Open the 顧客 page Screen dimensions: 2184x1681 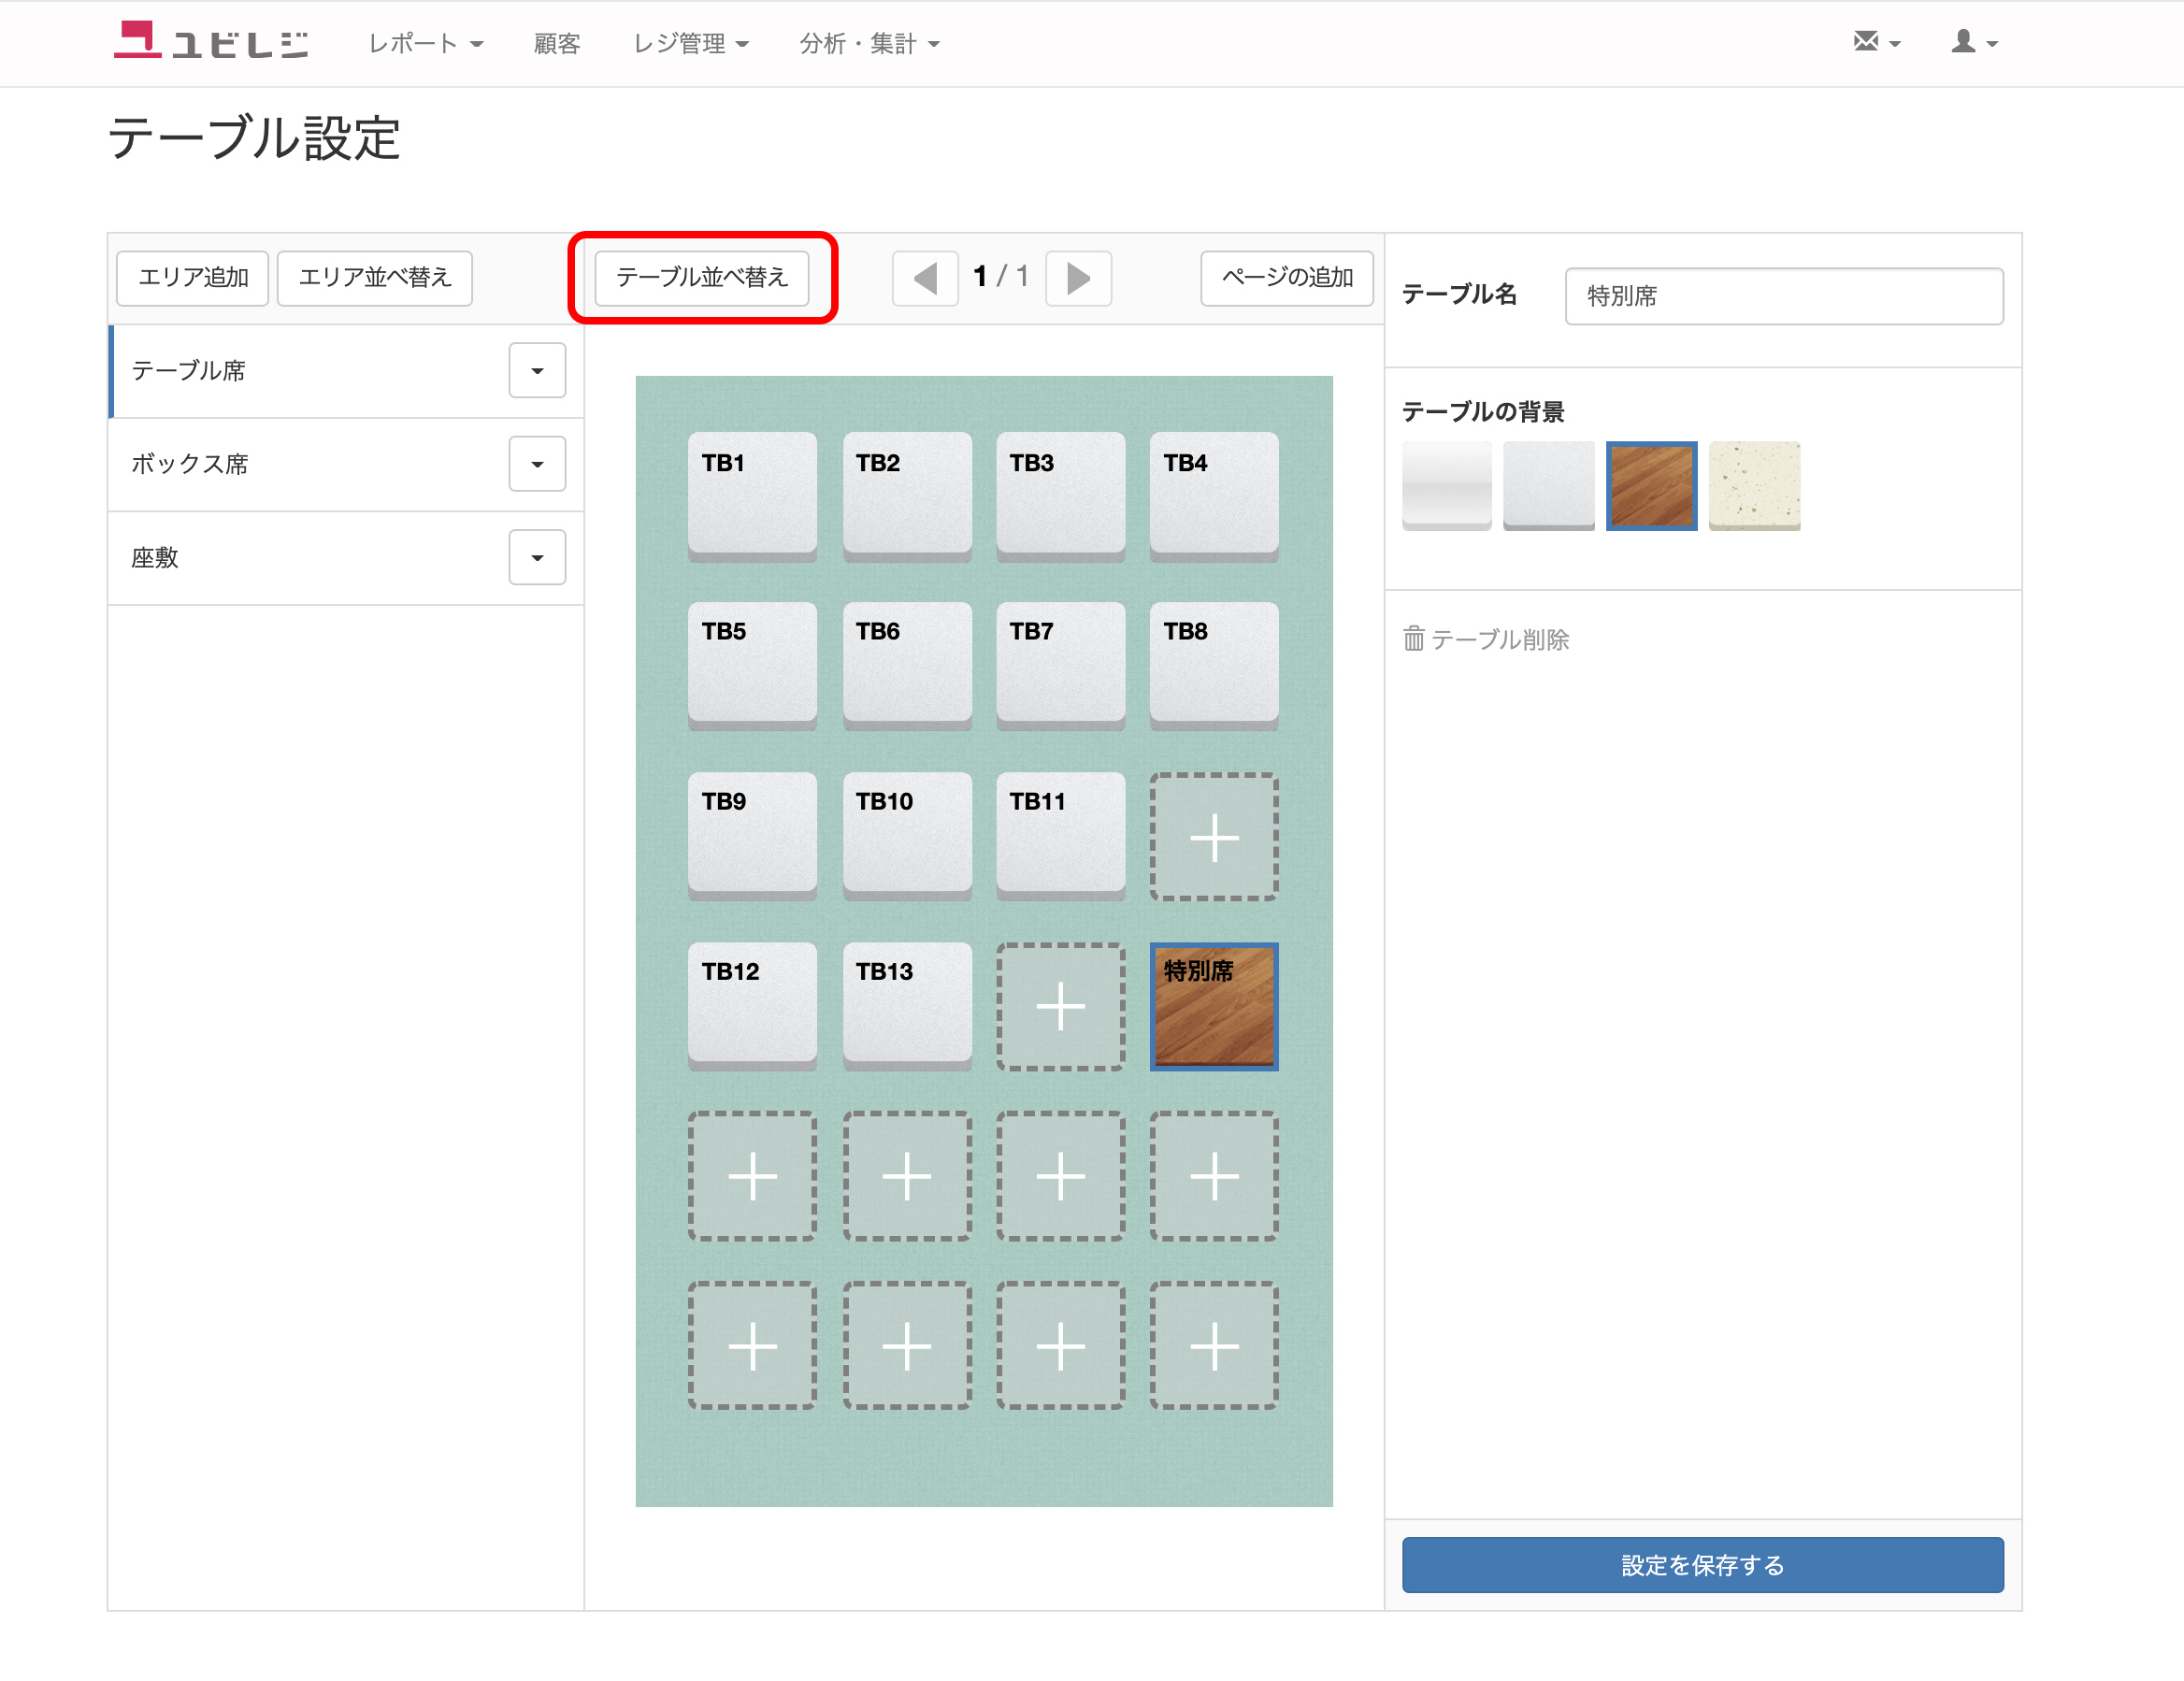[x=556, y=43]
